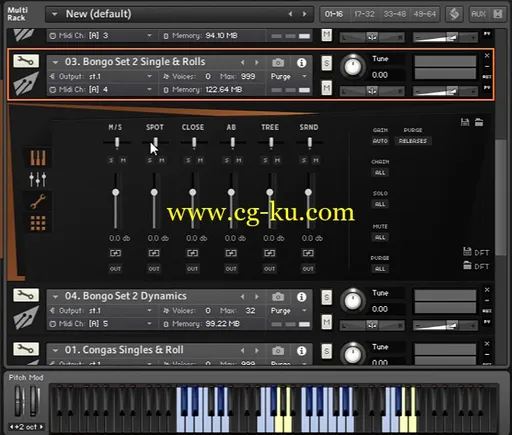This screenshot has height=435, width=512.
Task: Go to next multi preset arrow
Action: coord(304,14)
